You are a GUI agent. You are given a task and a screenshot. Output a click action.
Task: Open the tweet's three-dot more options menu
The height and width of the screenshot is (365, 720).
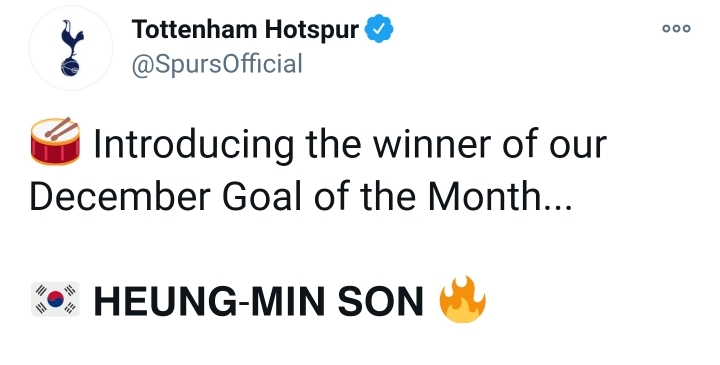tap(676, 28)
